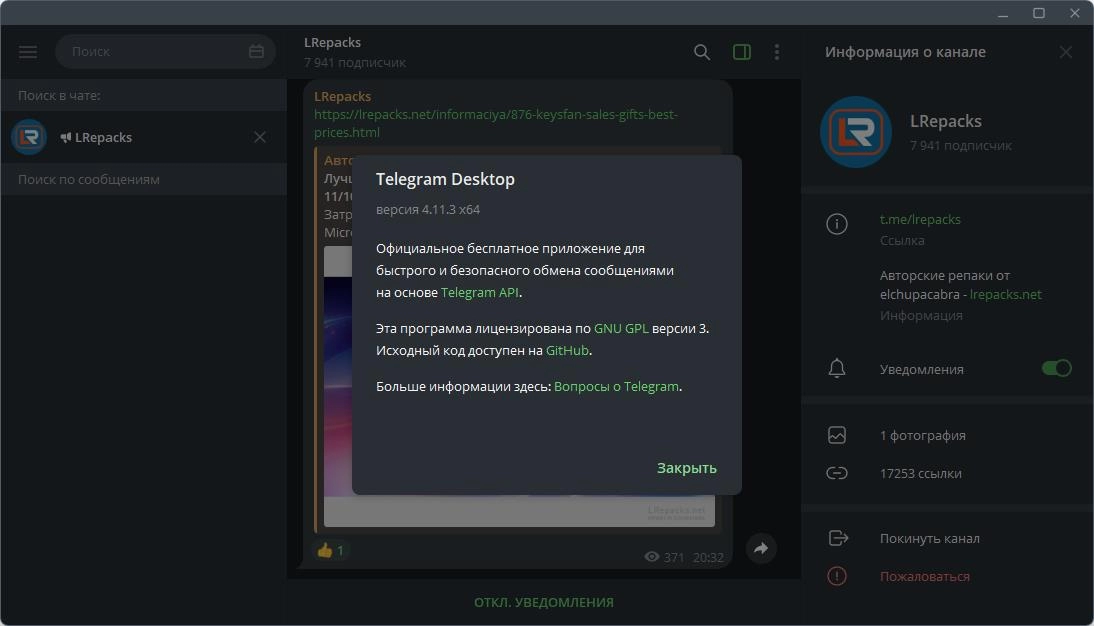The width and height of the screenshot is (1094, 626).
Task: Select Пожаловаться to report channel
Action: (924, 576)
